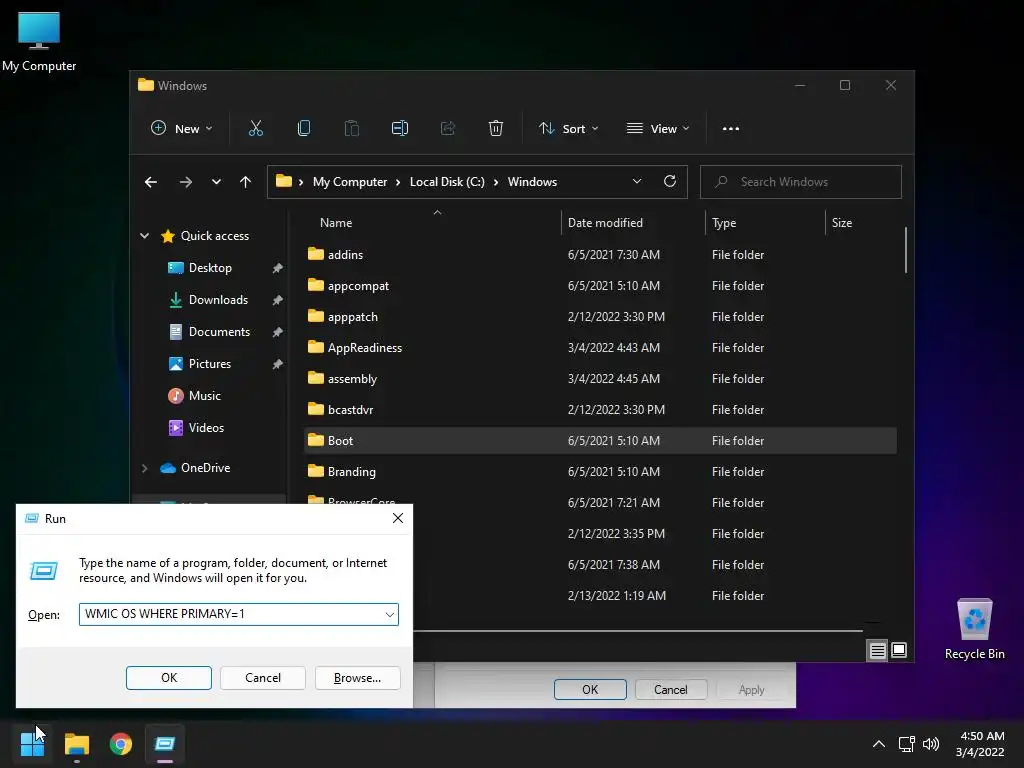Launch Google Chrome from the taskbar

(121, 744)
